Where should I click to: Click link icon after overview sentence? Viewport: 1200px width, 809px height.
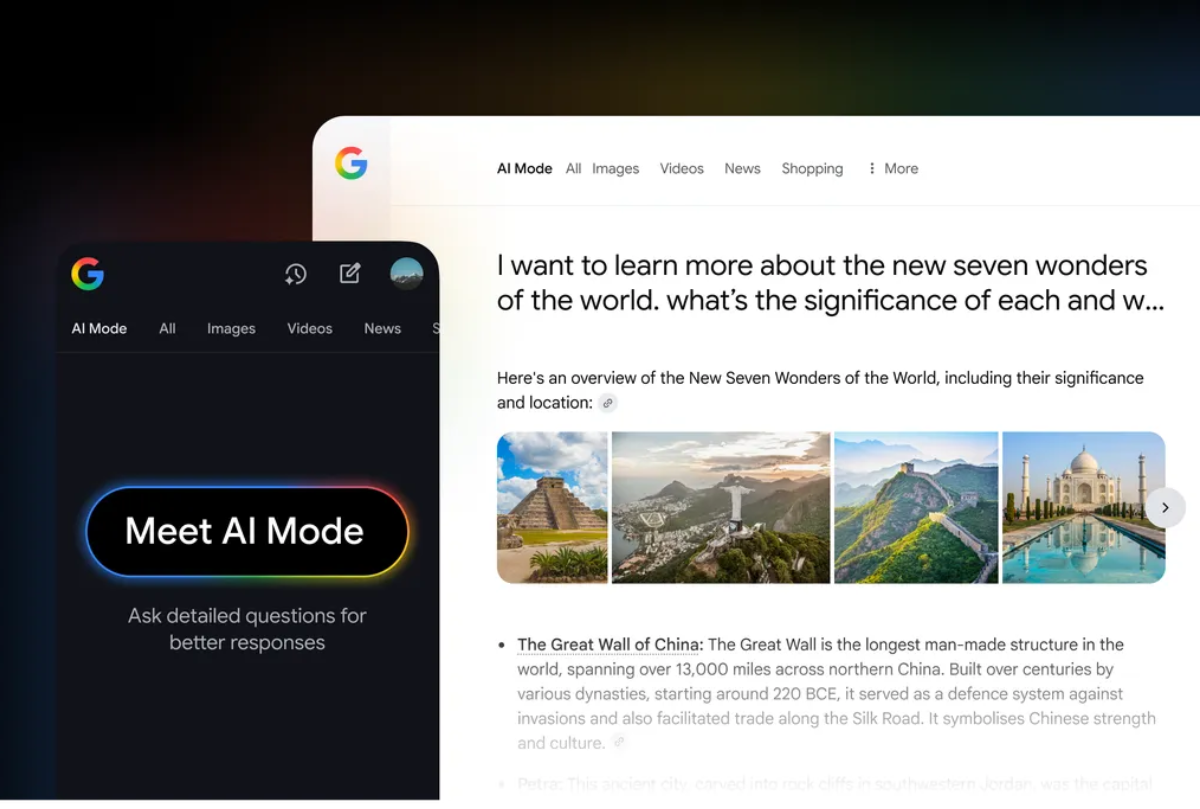608,403
